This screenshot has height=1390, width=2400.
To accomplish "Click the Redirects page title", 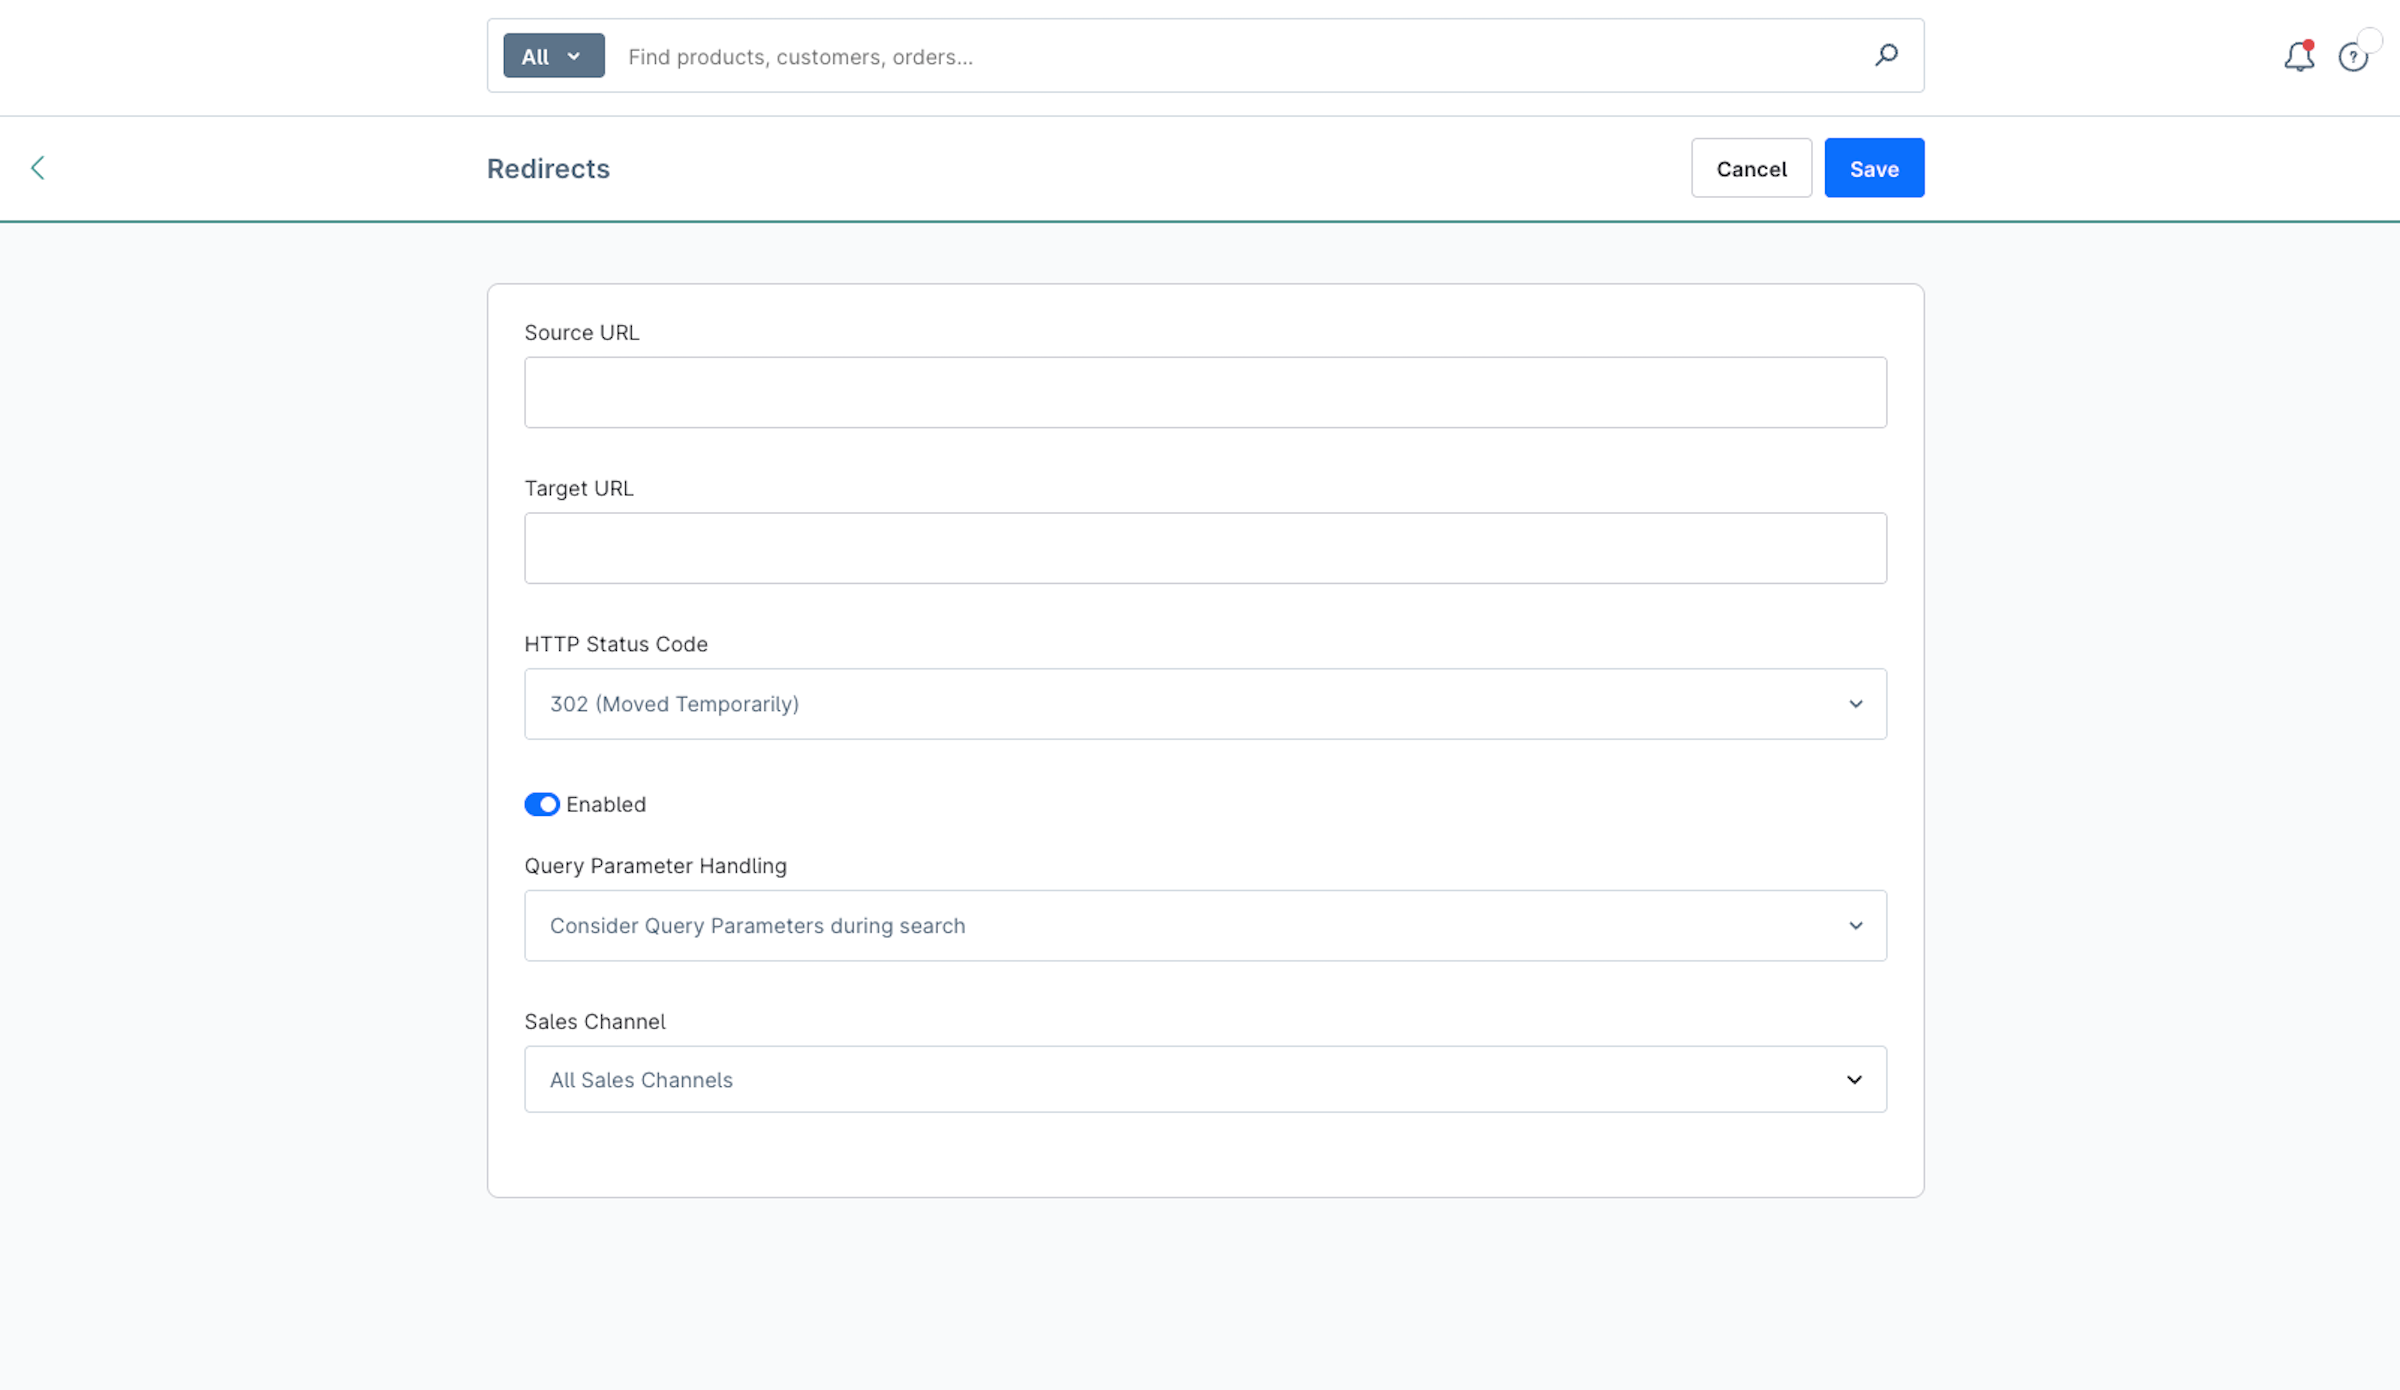I will pos(548,168).
